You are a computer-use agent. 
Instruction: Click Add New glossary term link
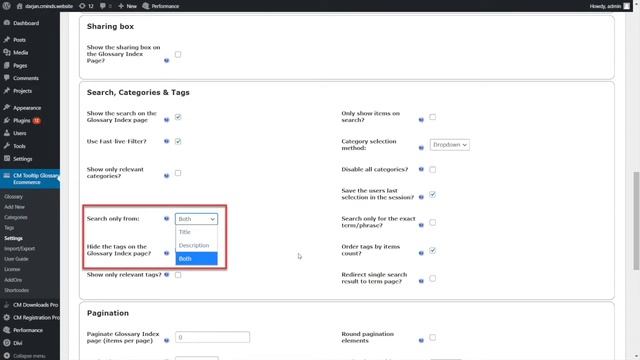point(14,207)
